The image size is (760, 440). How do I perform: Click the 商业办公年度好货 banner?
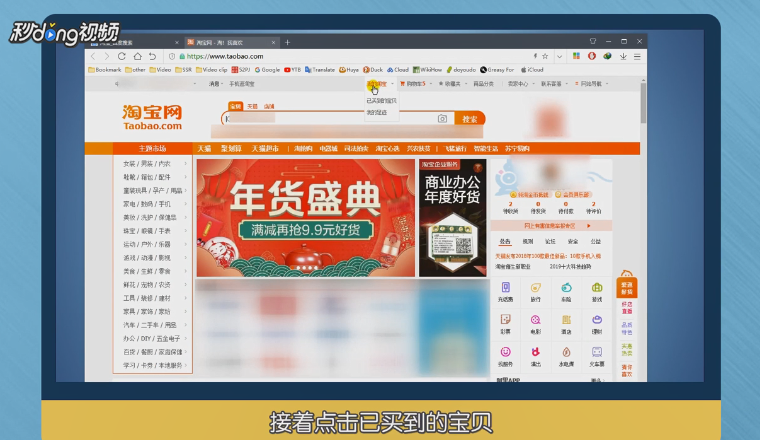[452, 218]
